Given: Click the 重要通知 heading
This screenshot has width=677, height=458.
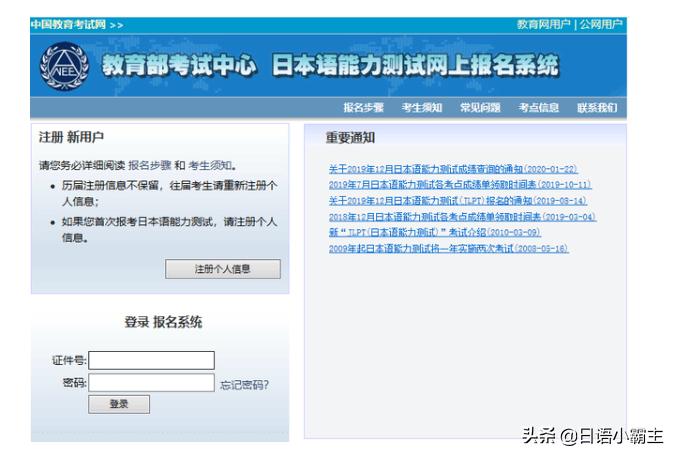Looking at the screenshot, I should (x=350, y=138).
